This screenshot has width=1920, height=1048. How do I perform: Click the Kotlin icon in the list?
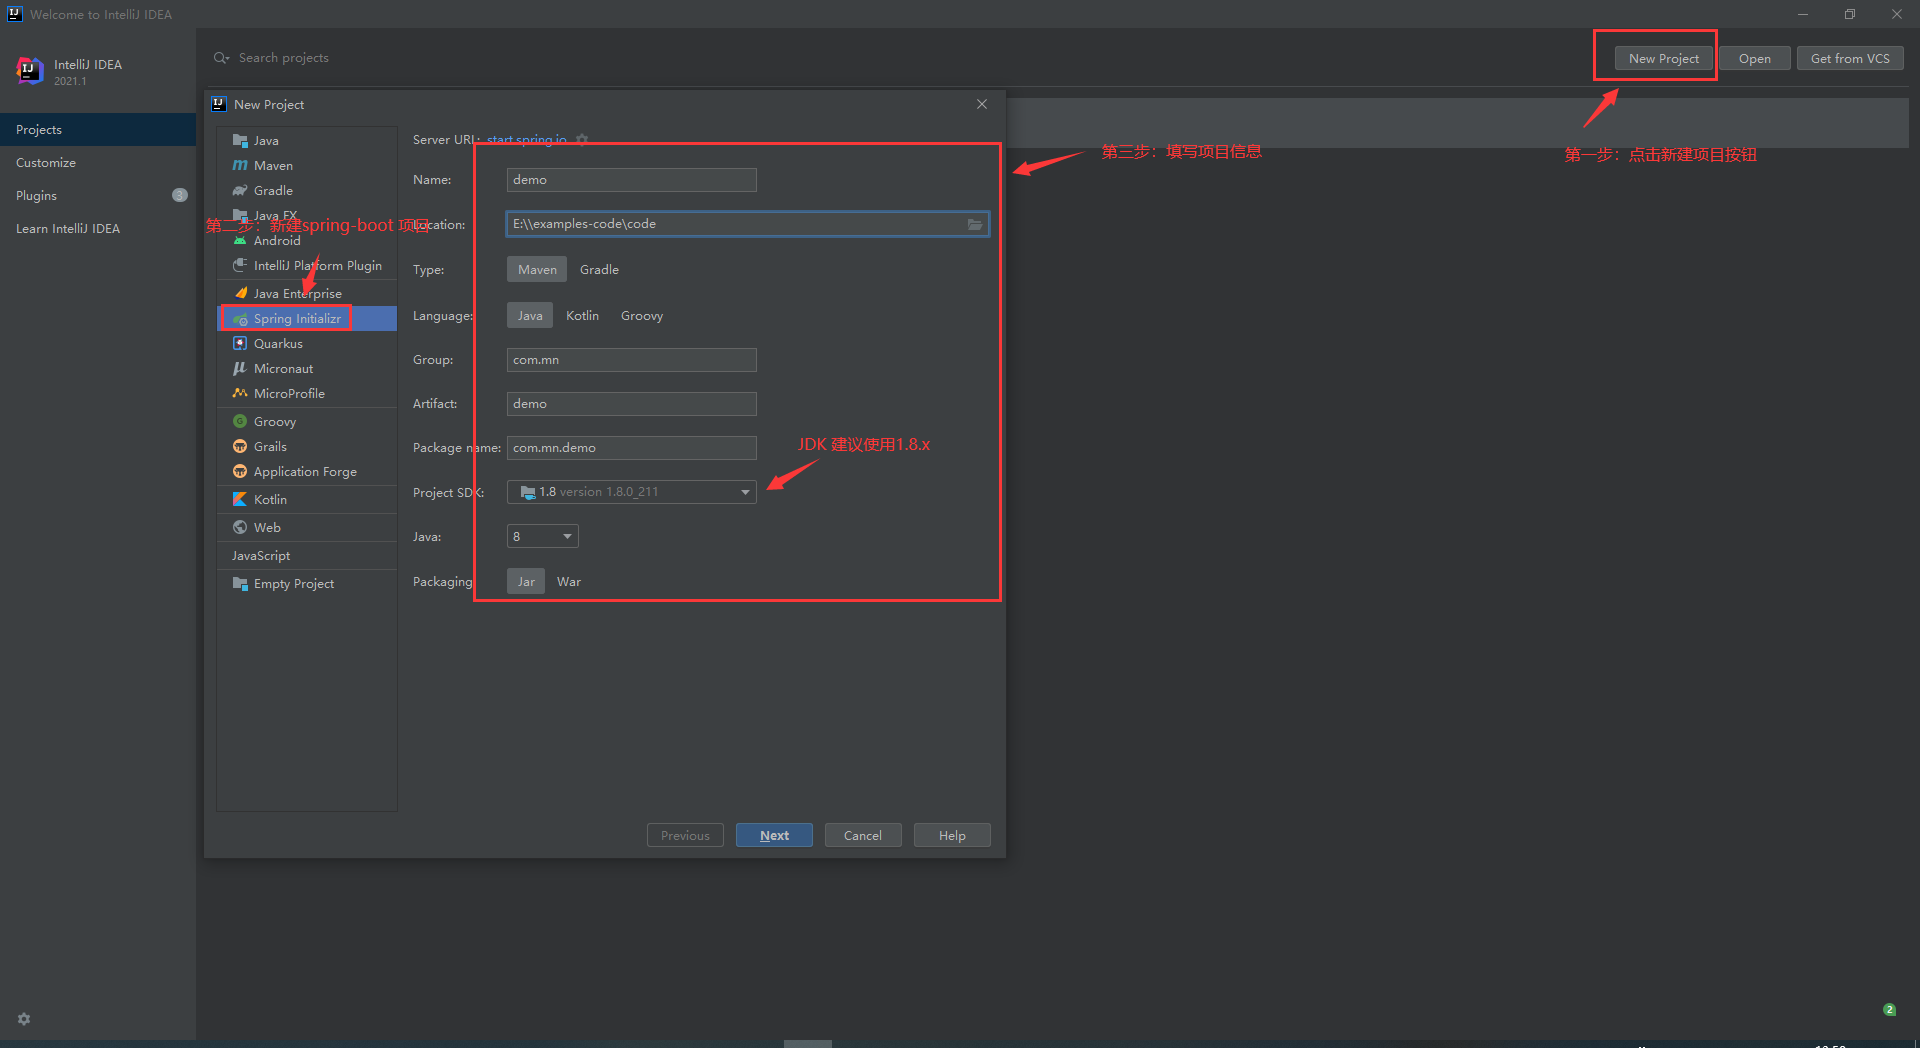click(240, 500)
